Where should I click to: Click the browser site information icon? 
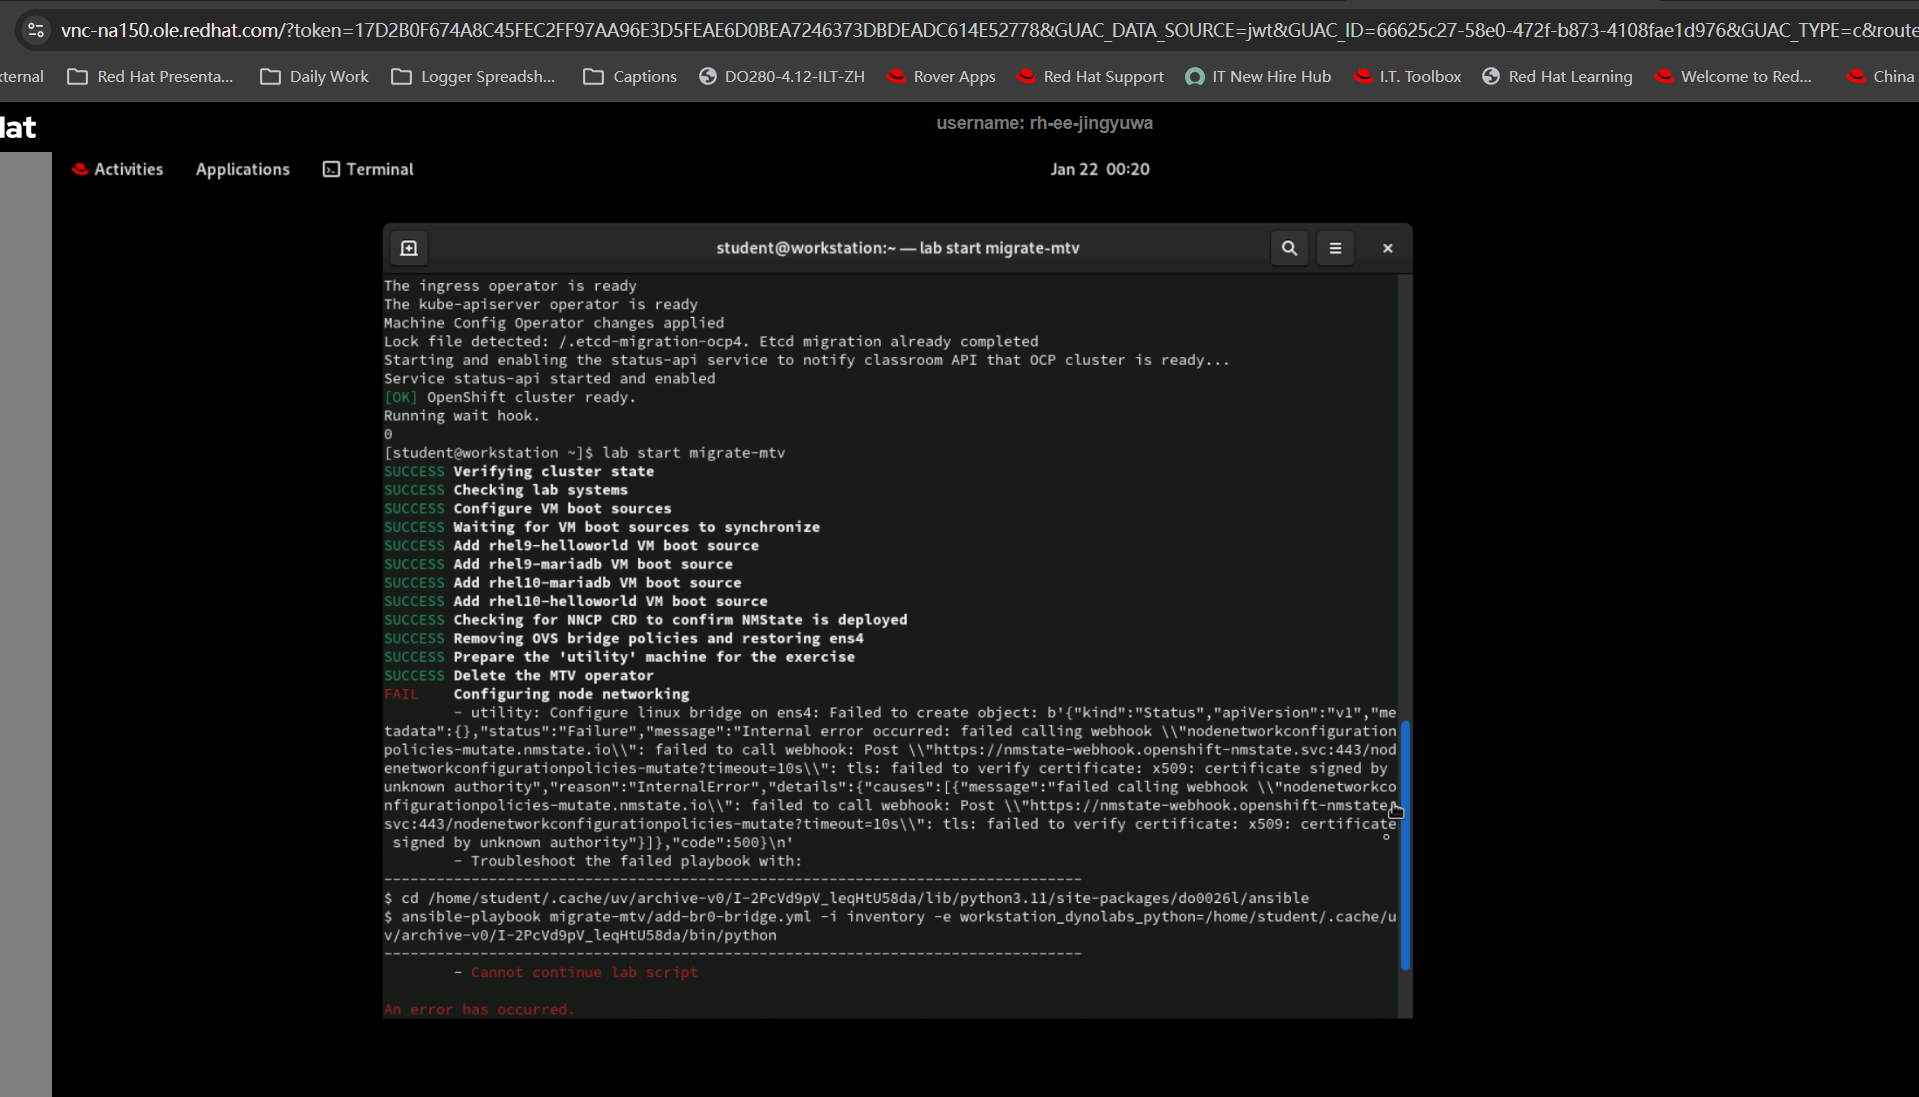35,30
